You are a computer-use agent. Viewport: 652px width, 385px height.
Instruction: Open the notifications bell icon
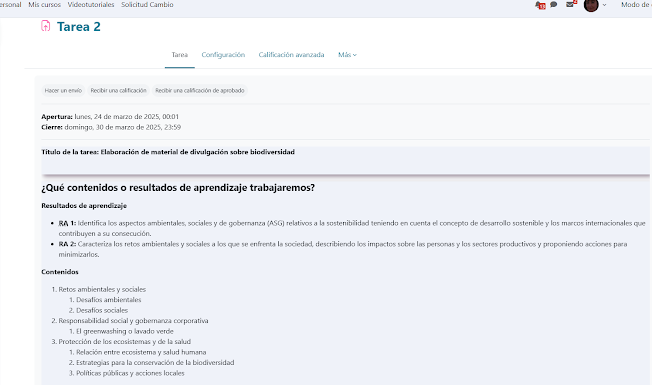point(540,5)
